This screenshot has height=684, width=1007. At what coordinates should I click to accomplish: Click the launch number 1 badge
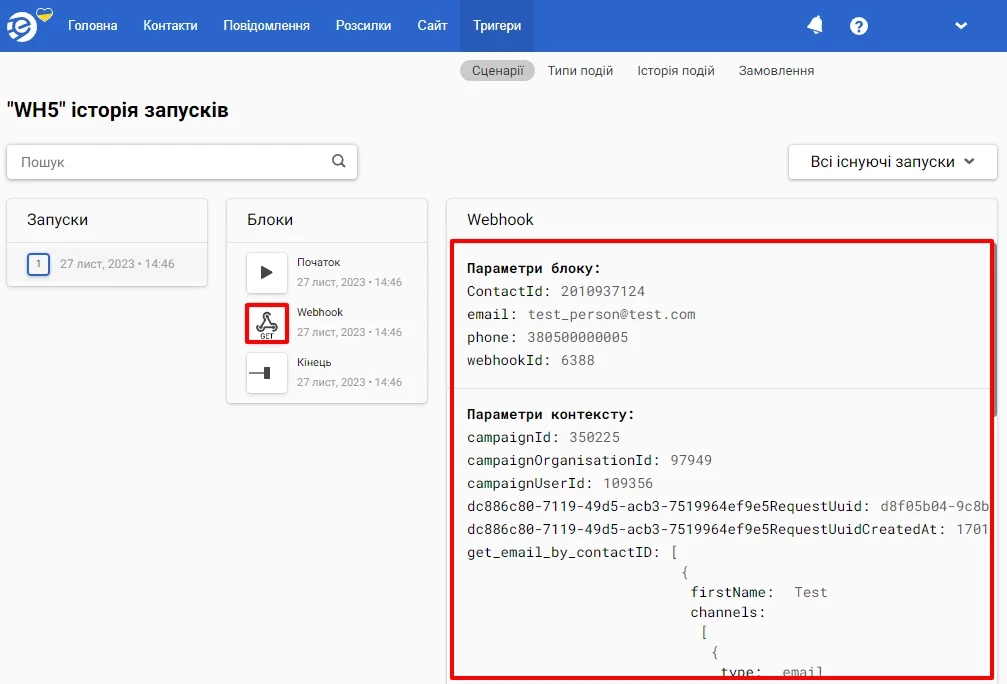[39, 264]
